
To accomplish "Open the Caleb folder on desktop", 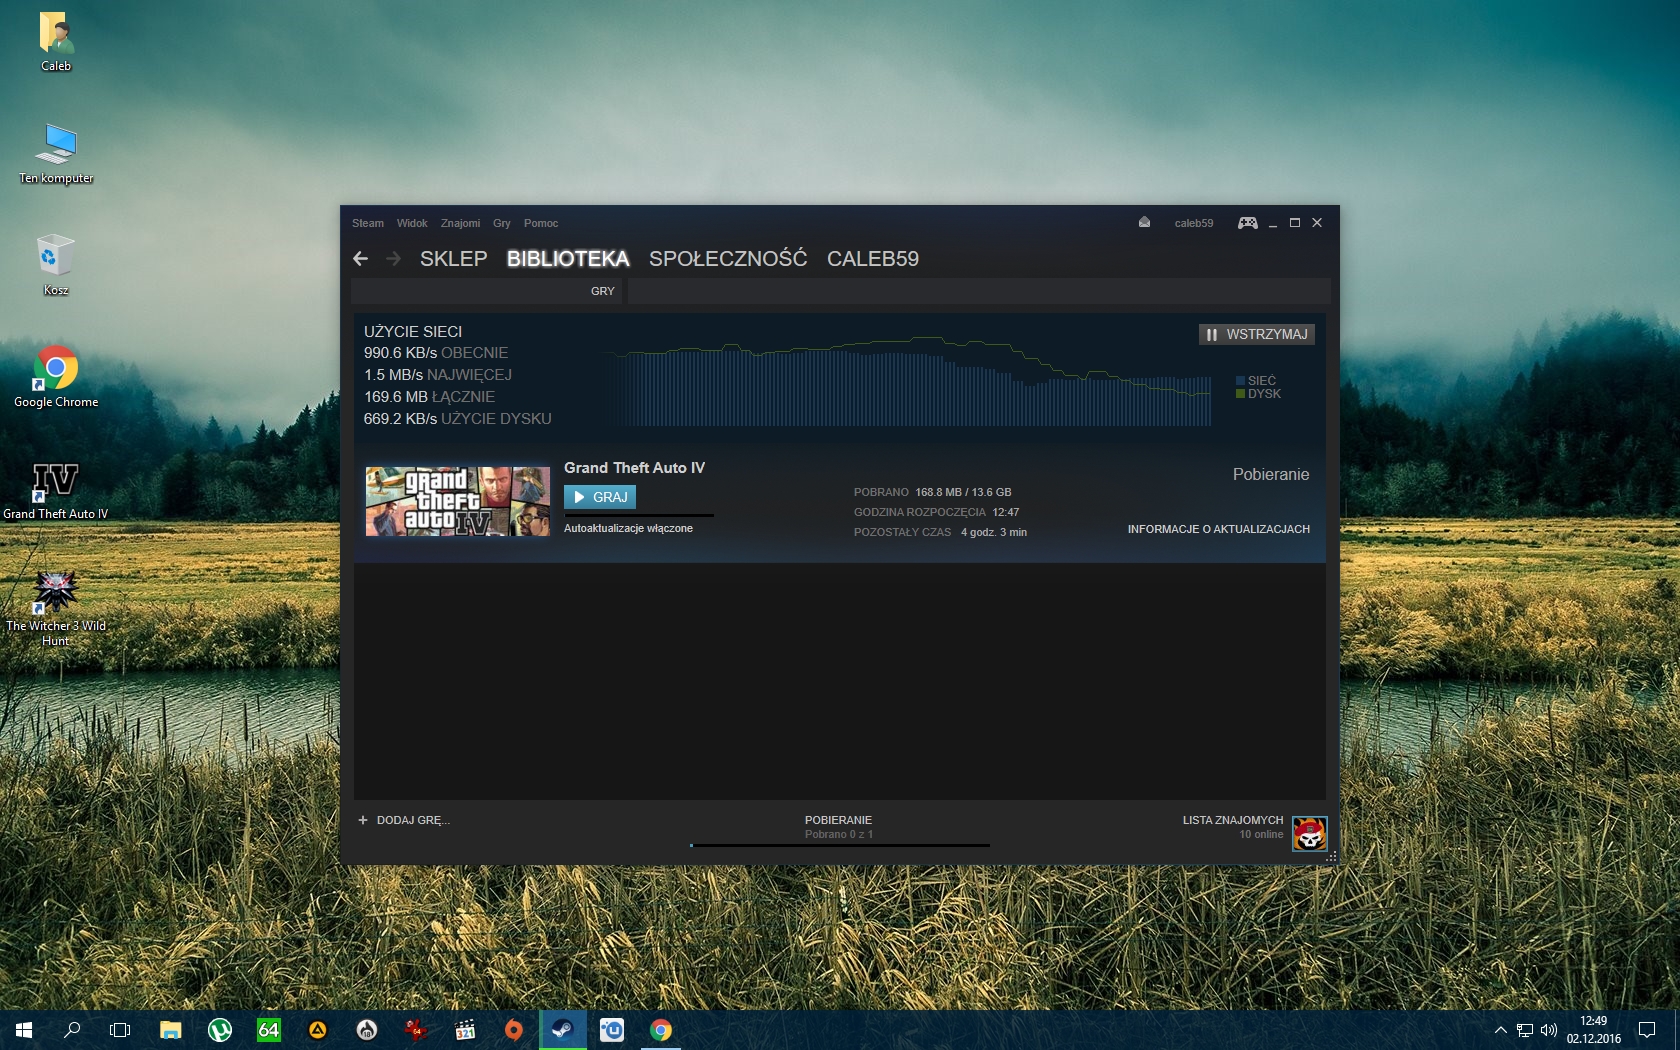I will point(56,41).
